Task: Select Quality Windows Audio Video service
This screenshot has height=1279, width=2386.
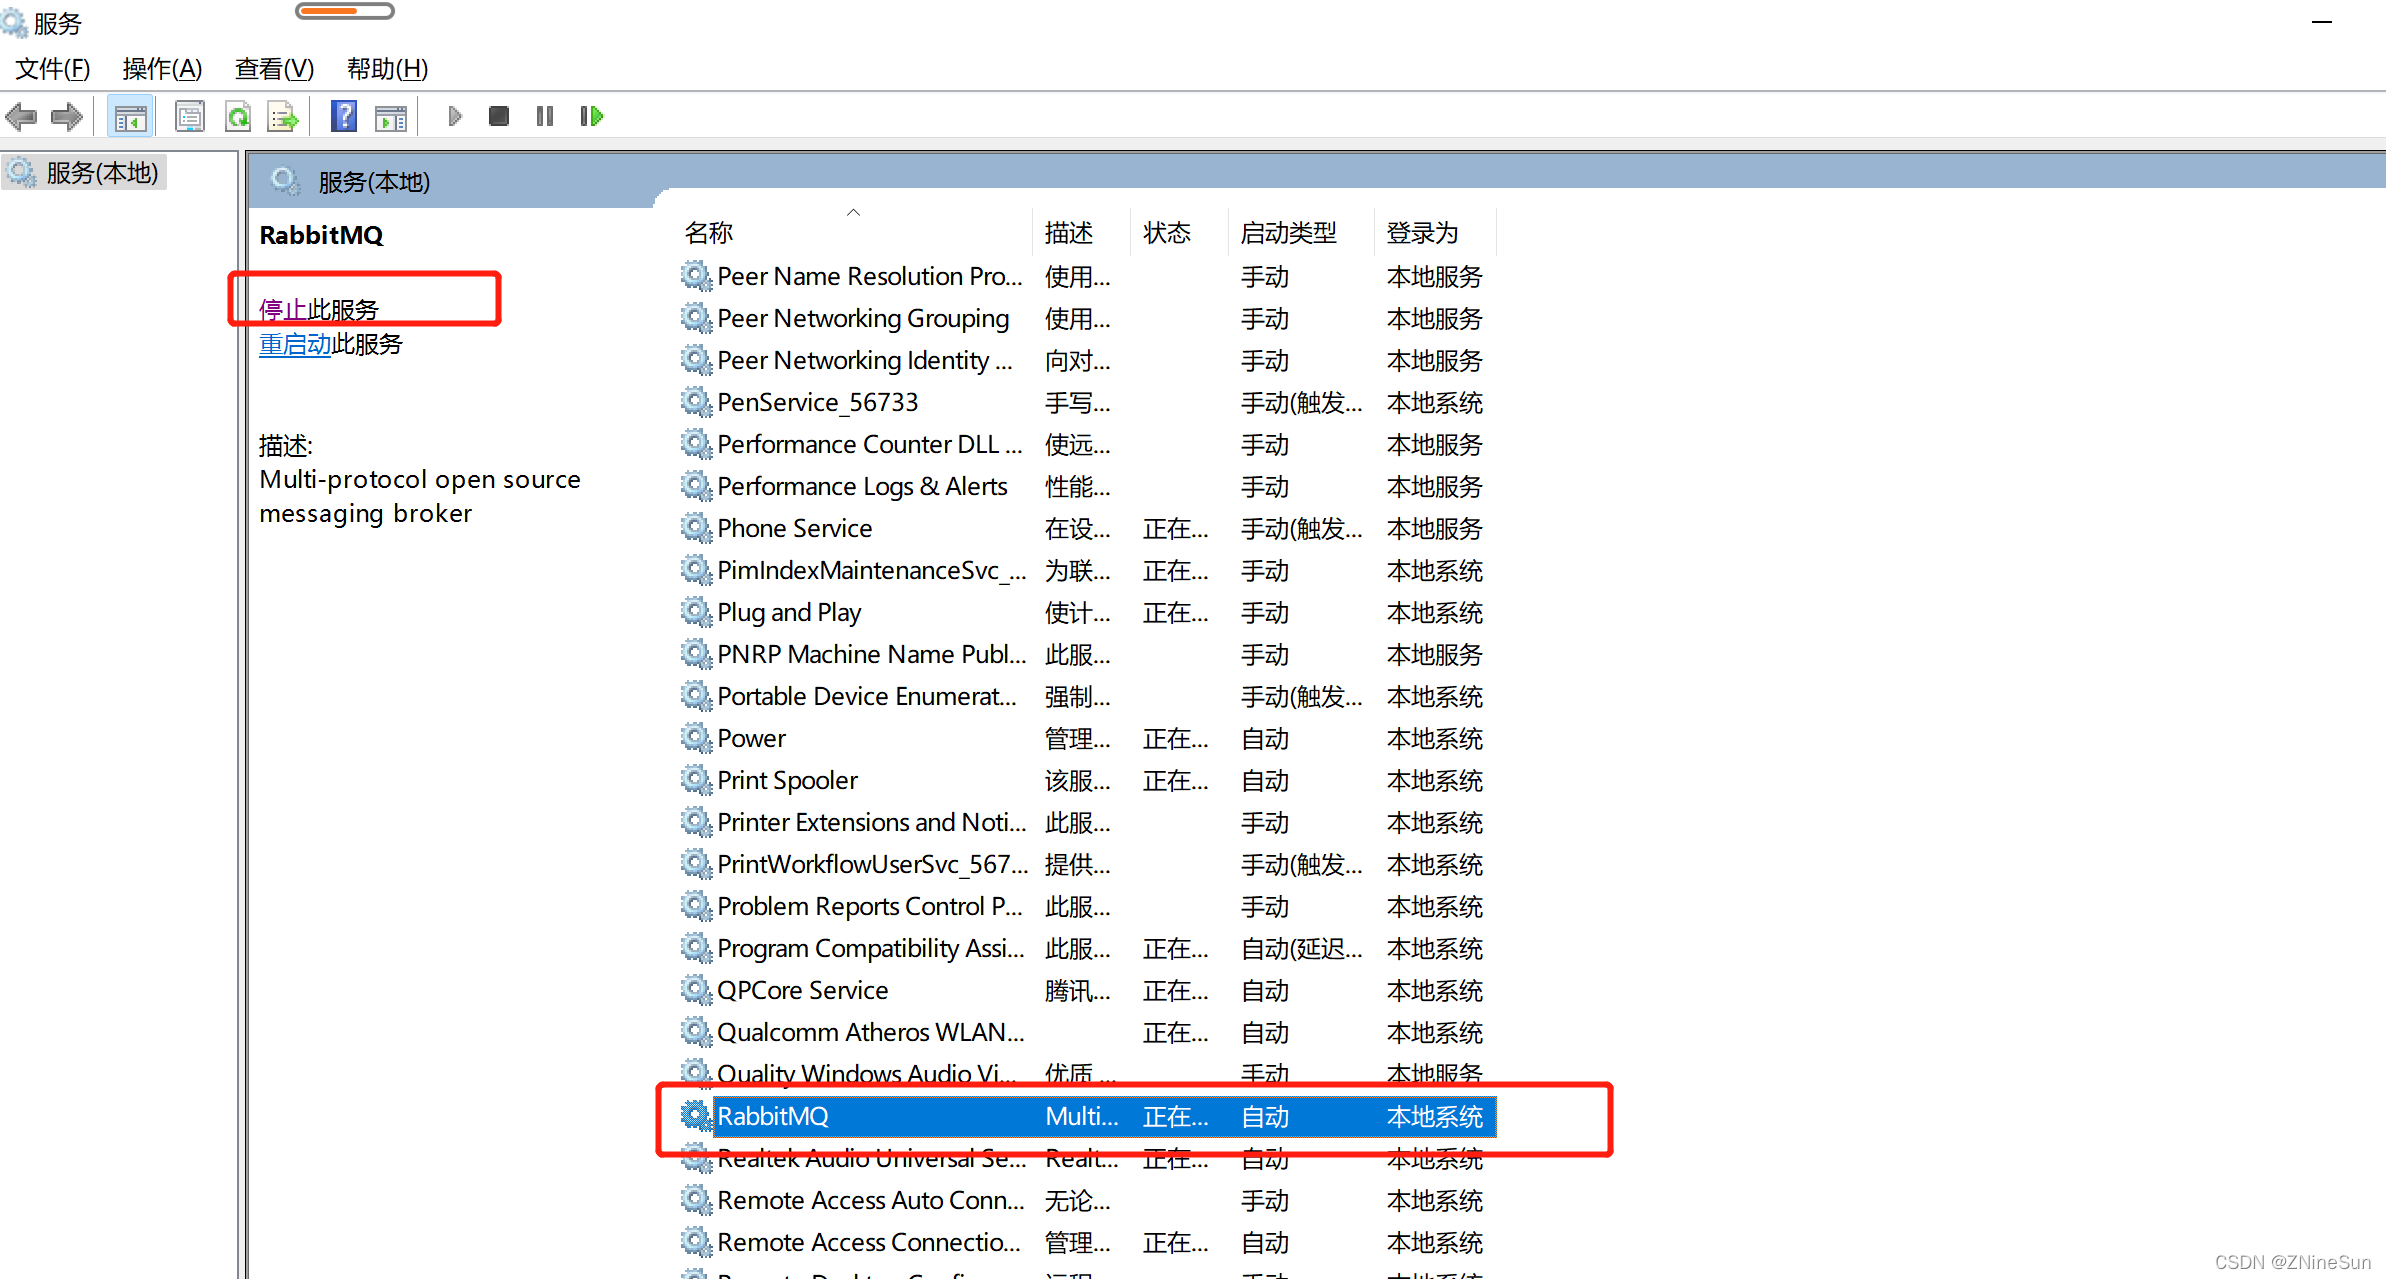Action: pyautogui.click(x=1088, y=1072)
